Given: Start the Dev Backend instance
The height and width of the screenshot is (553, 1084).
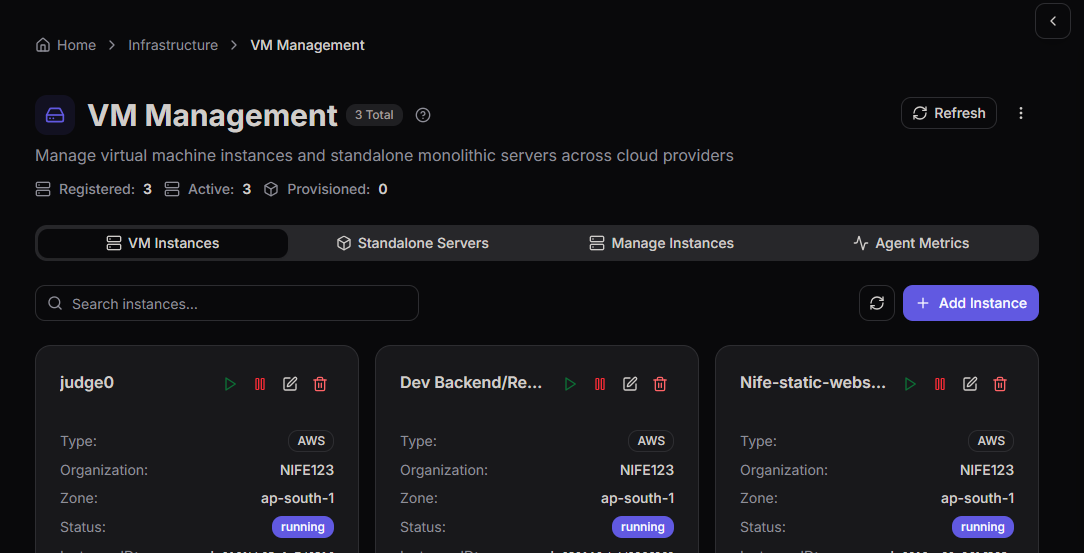Looking at the screenshot, I should [x=570, y=384].
